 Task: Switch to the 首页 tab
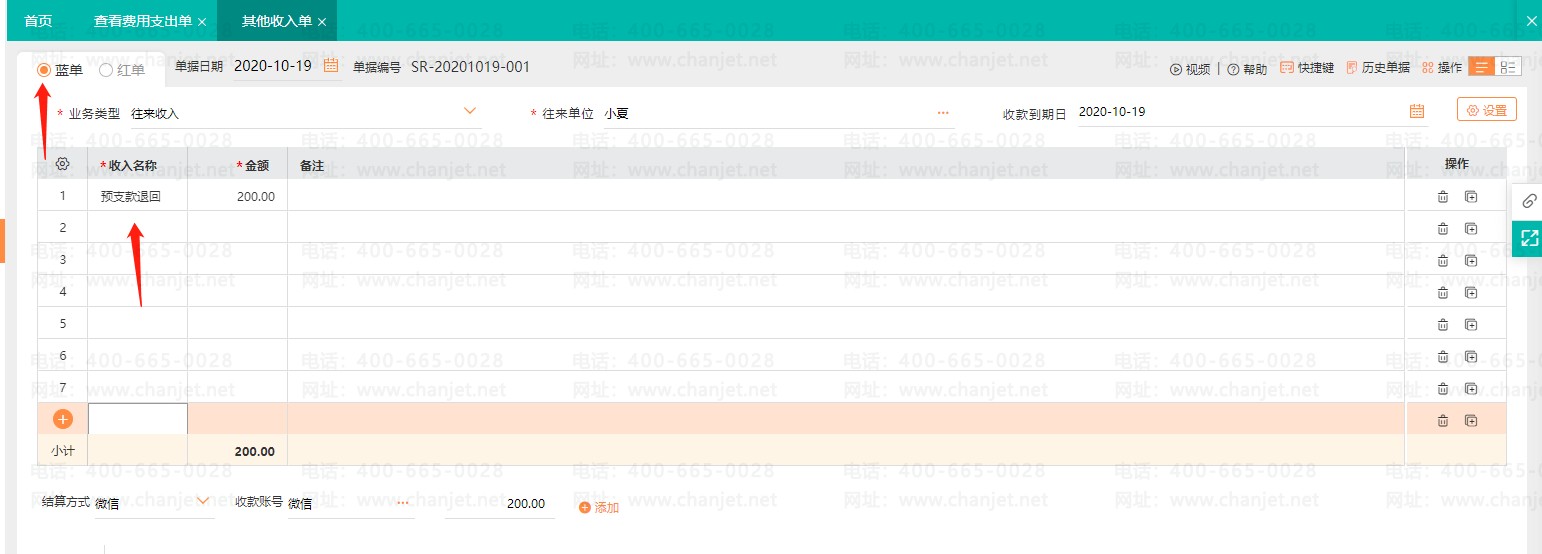pyautogui.click(x=38, y=21)
